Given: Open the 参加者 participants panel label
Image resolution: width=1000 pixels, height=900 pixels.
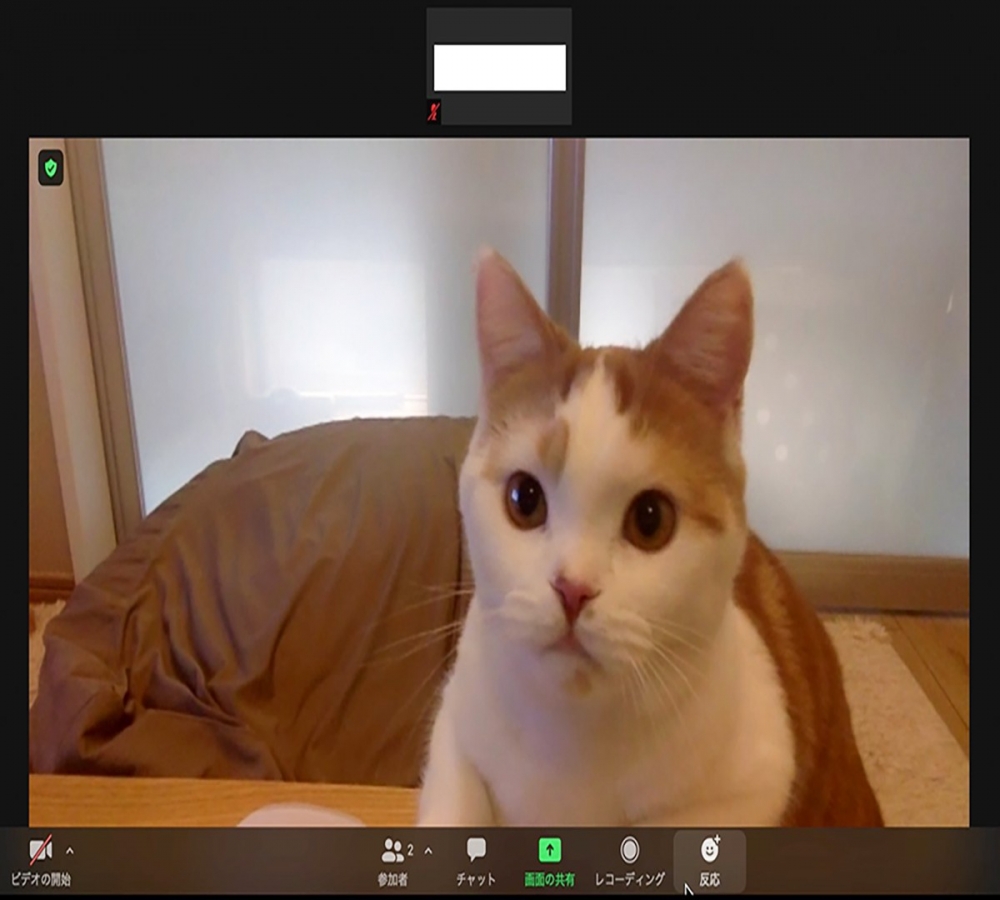Looking at the screenshot, I should (392, 880).
